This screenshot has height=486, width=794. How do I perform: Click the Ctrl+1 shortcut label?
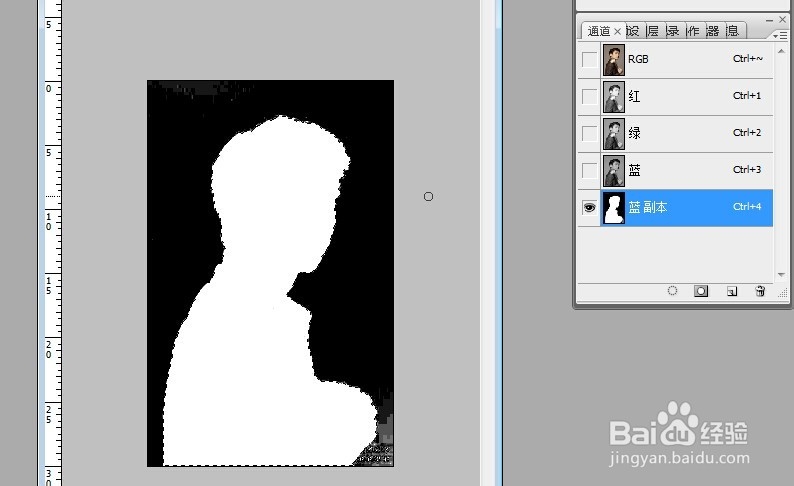pos(747,96)
